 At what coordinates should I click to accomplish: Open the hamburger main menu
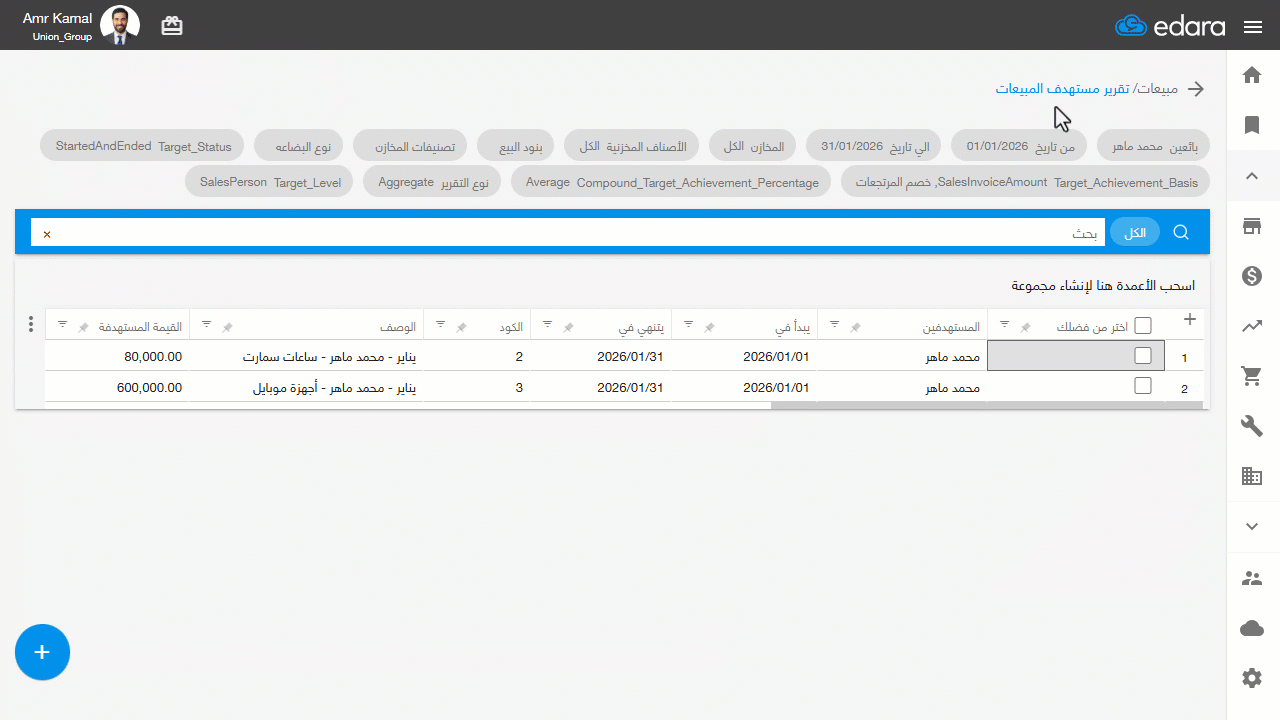tap(1253, 27)
